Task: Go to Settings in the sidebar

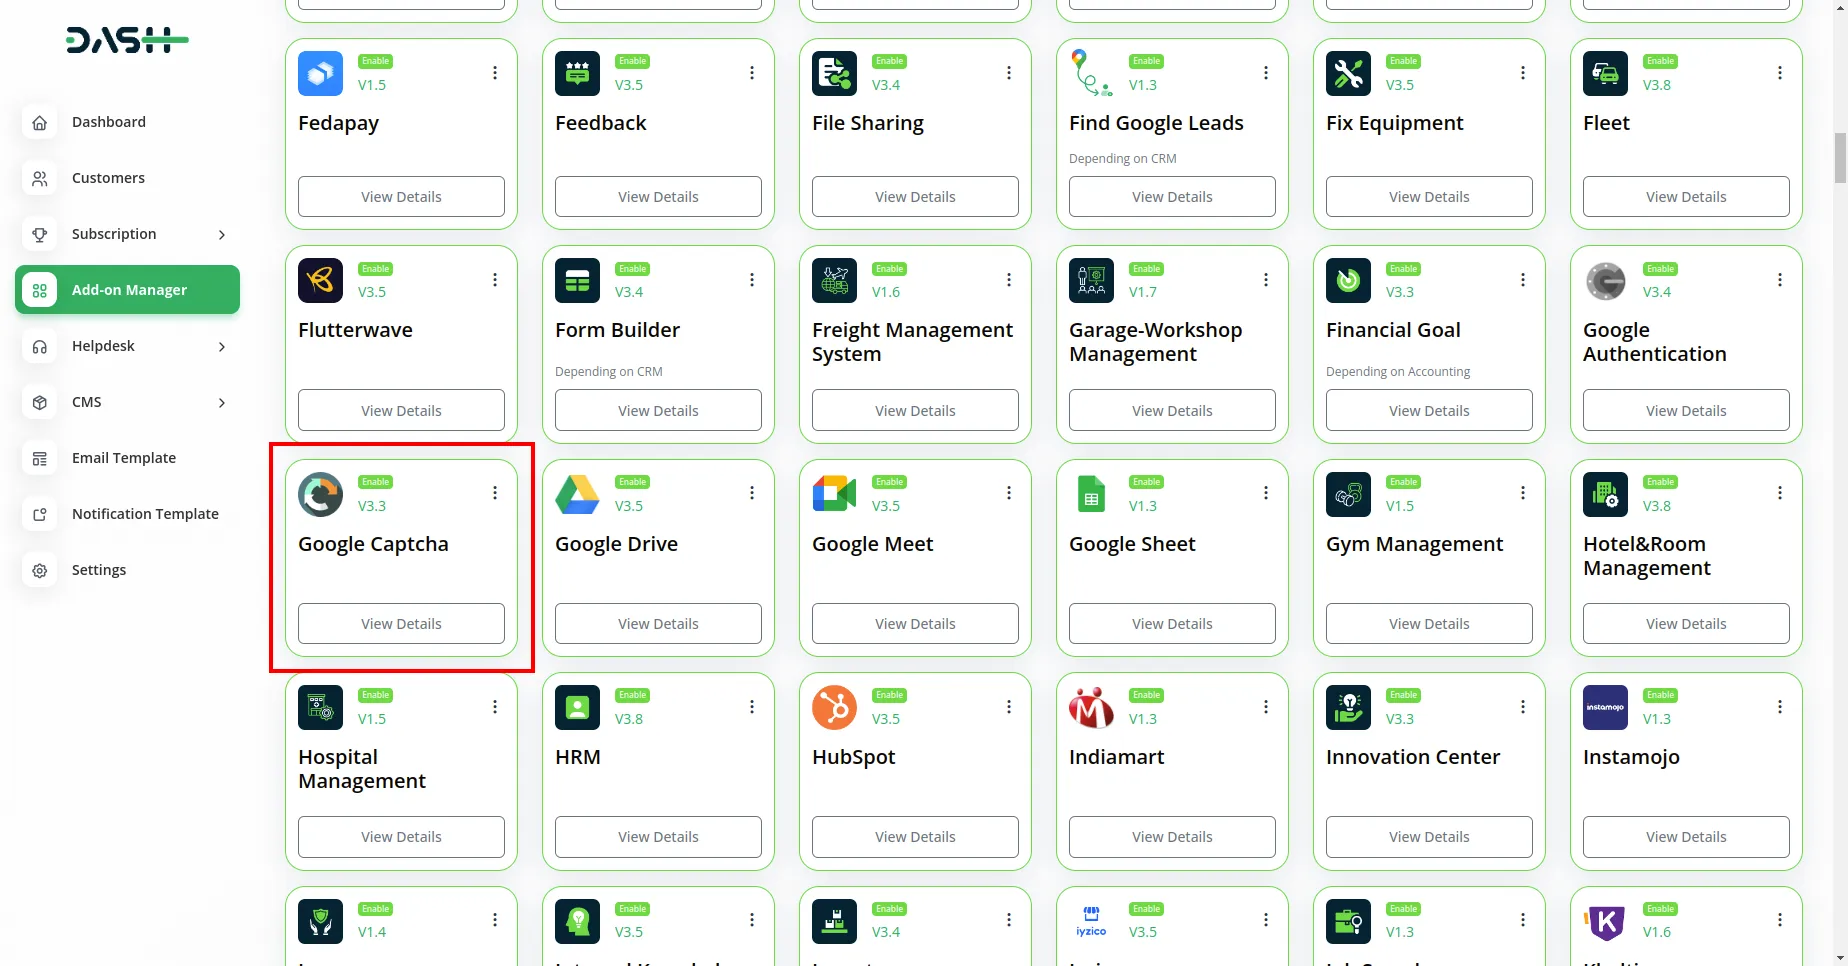Action: tap(127, 570)
